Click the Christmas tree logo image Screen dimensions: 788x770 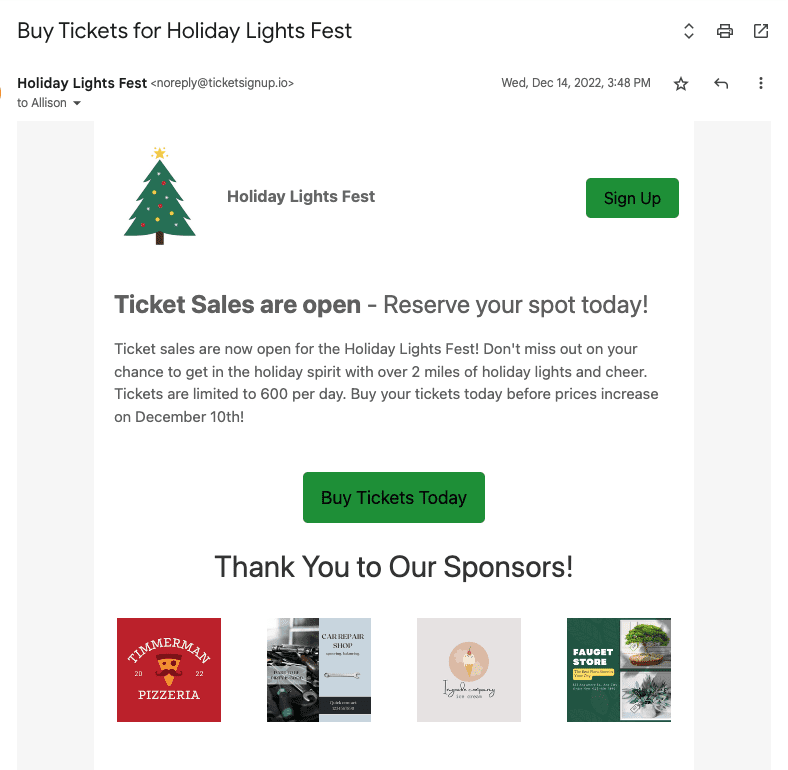(x=159, y=196)
